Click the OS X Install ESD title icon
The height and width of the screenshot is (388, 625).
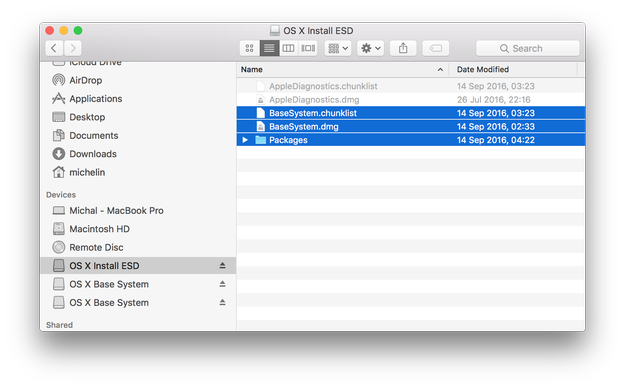(x=275, y=31)
